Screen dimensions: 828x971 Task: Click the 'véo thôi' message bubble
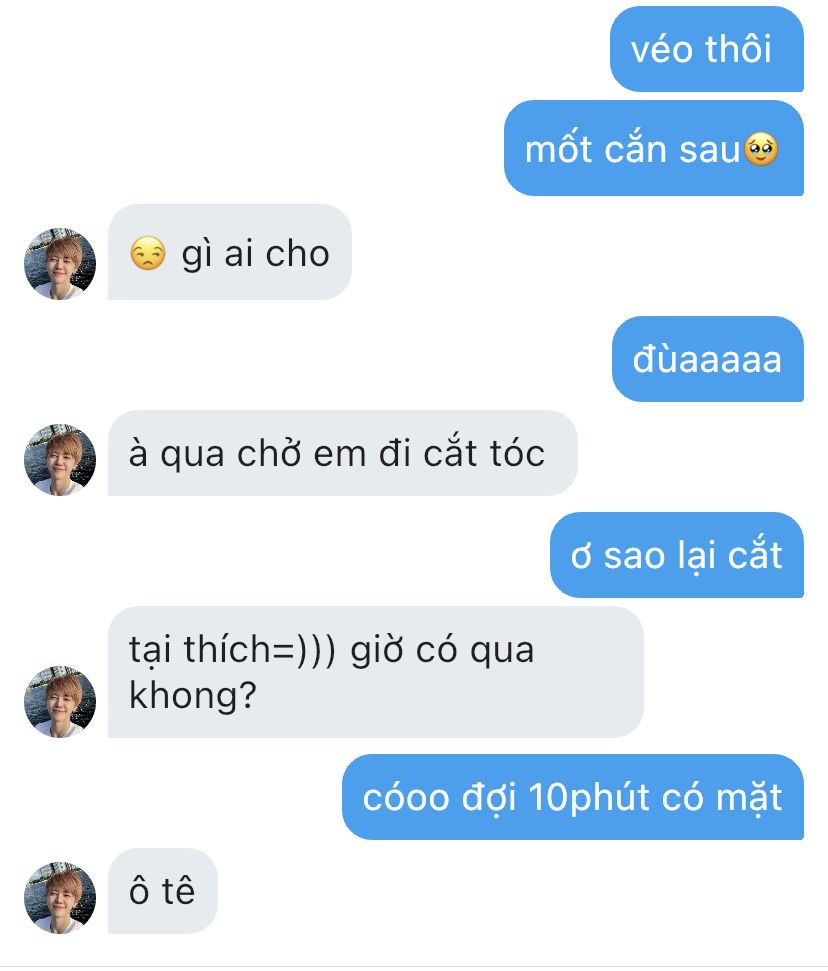coord(707,50)
